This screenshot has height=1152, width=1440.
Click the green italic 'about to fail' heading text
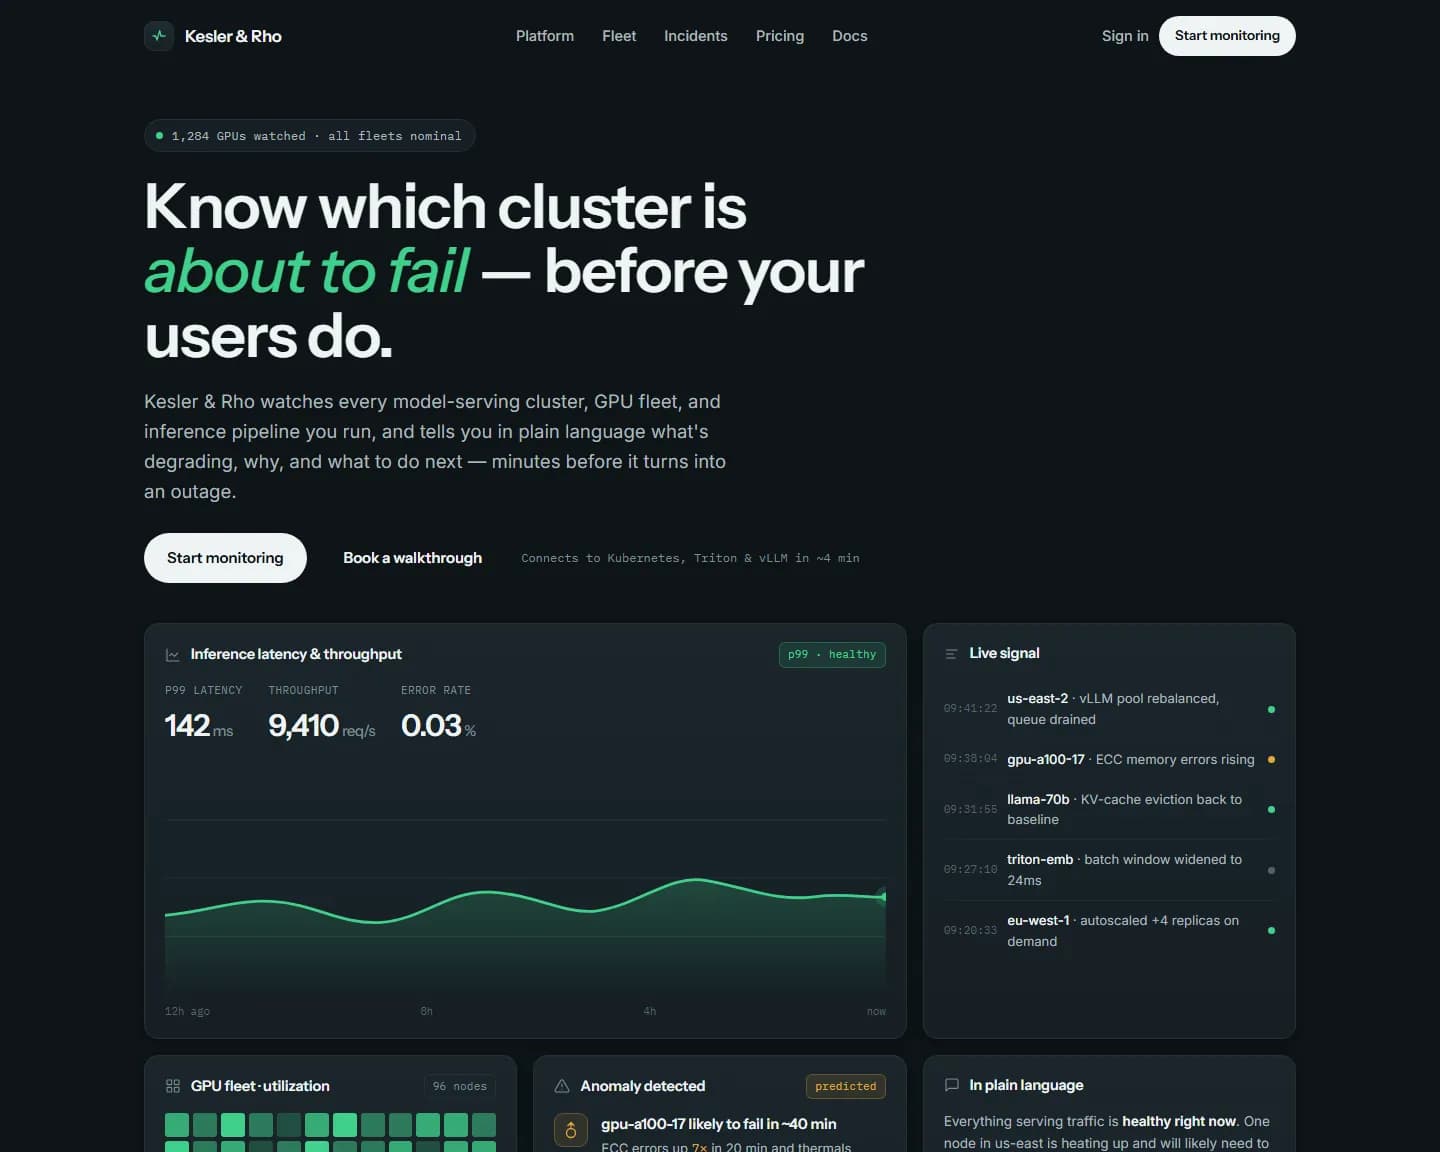pos(306,271)
